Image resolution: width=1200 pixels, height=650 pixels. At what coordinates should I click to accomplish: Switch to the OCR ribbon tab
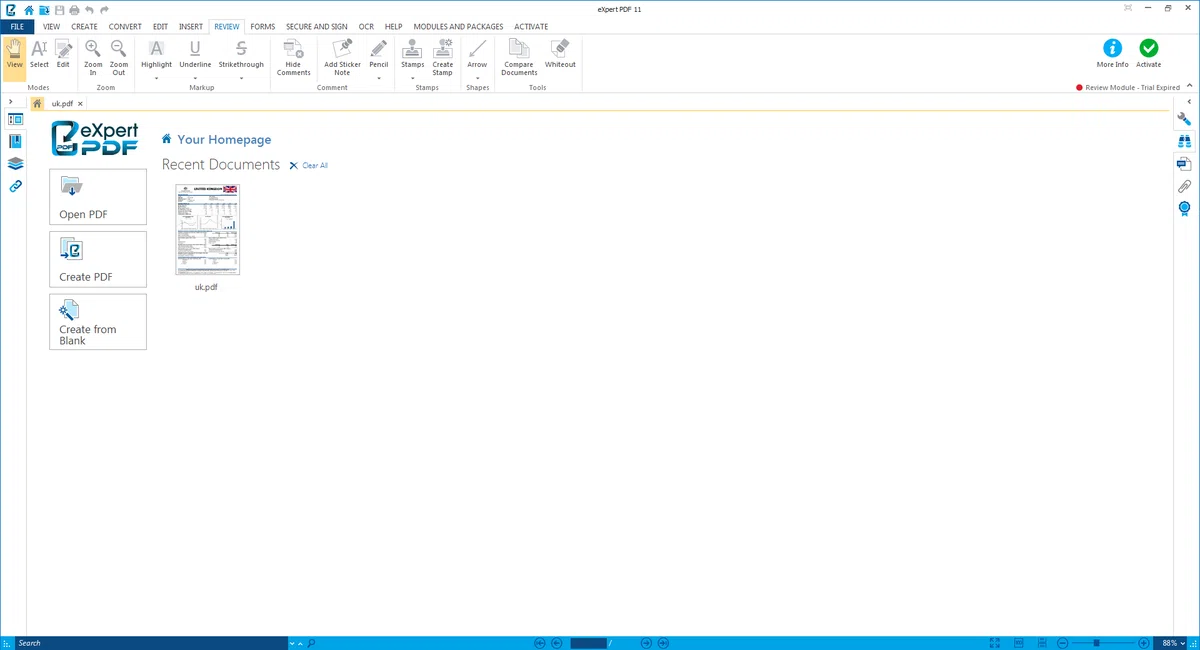[x=366, y=26]
